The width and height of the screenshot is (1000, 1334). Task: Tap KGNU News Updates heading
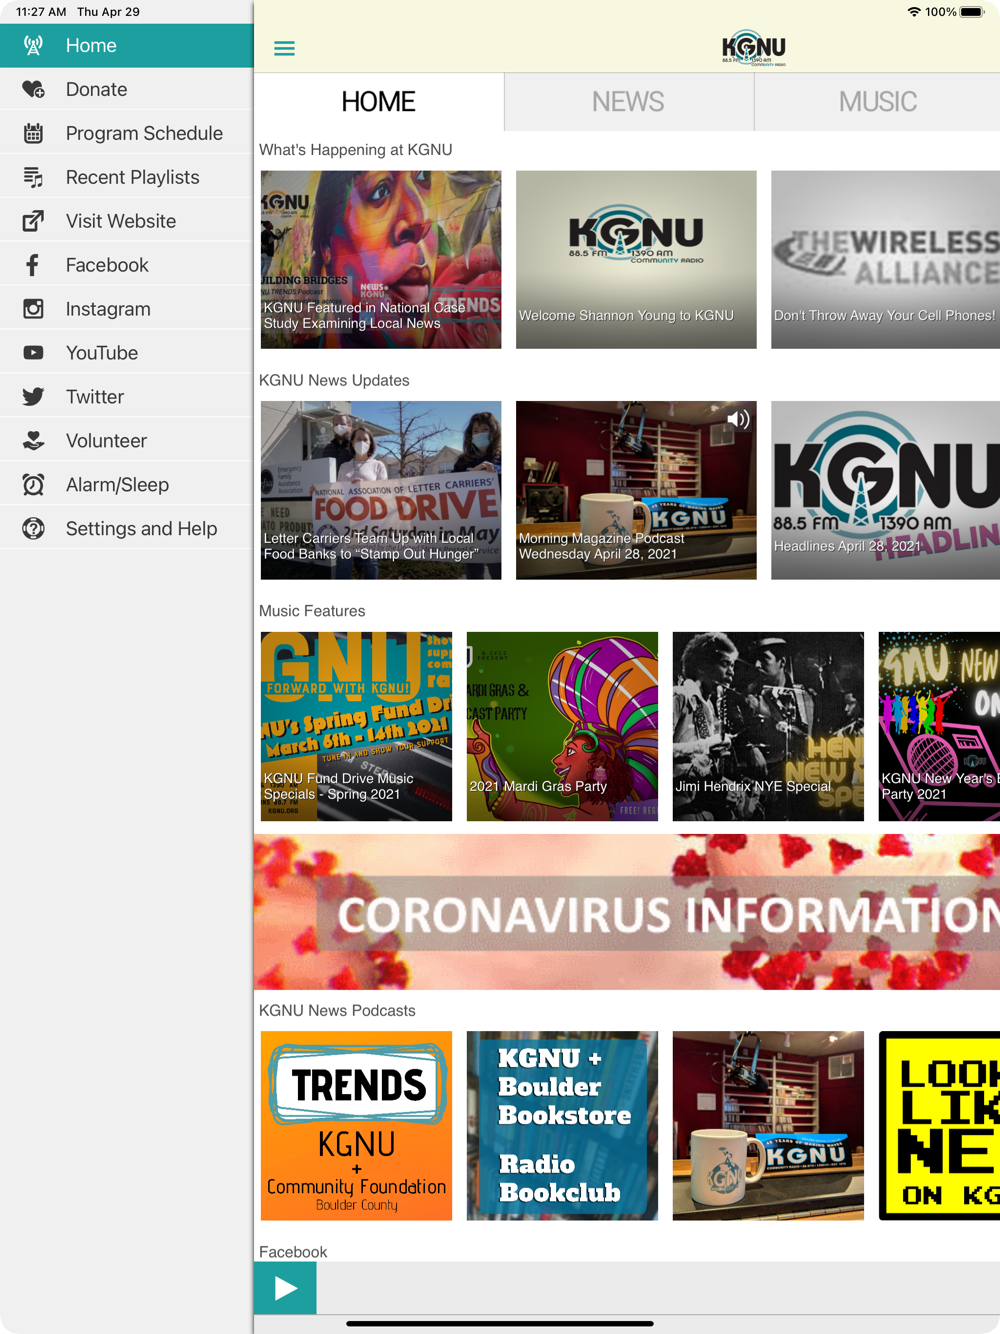(x=334, y=381)
